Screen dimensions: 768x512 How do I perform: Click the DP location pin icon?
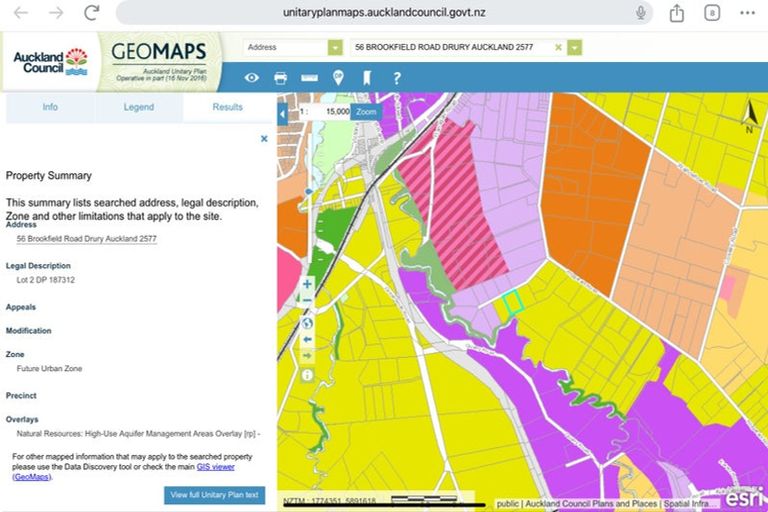tap(338, 78)
